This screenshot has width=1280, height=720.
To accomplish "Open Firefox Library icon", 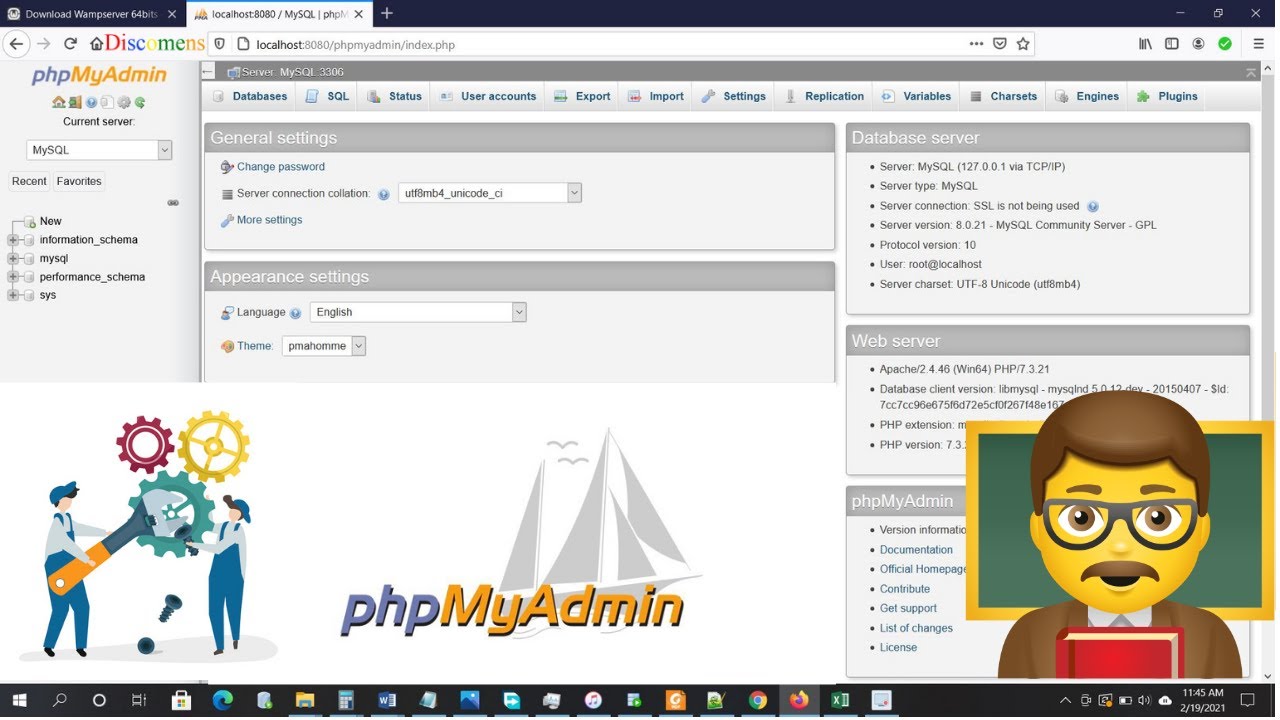I will coord(1146,44).
